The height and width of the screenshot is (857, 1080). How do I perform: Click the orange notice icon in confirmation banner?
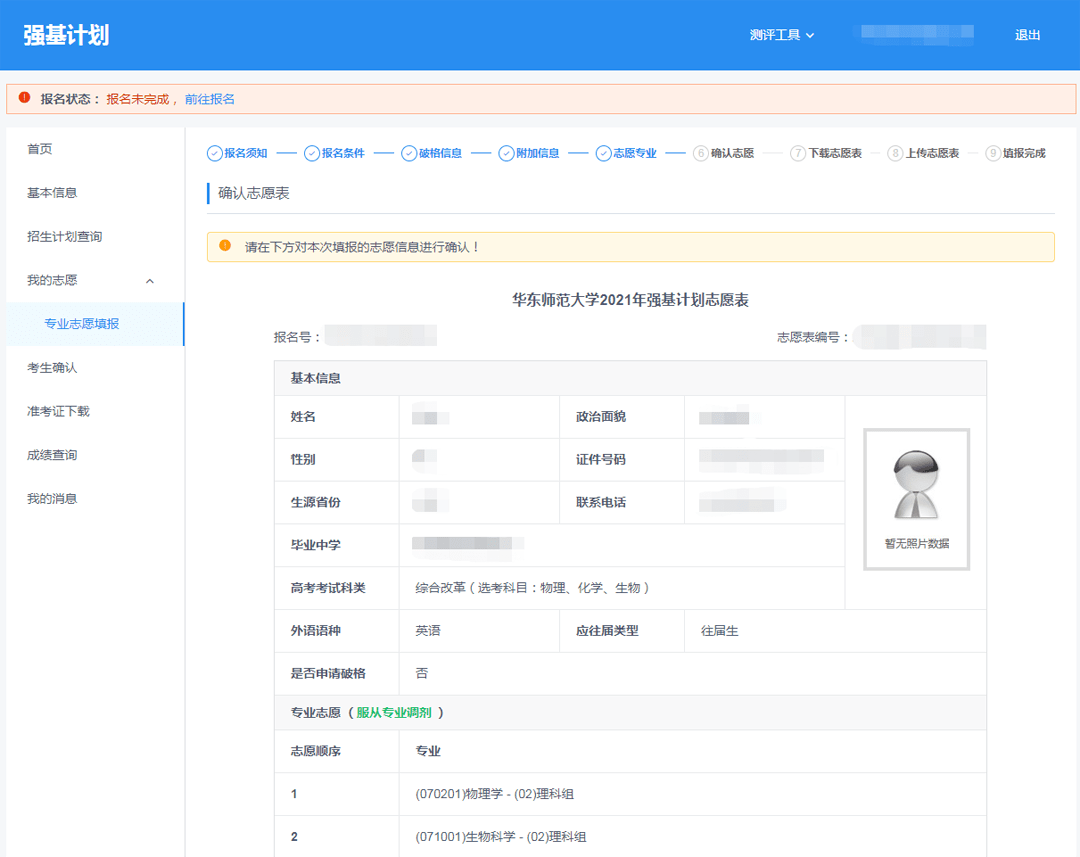pyautogui.click(x=225, y=246)
